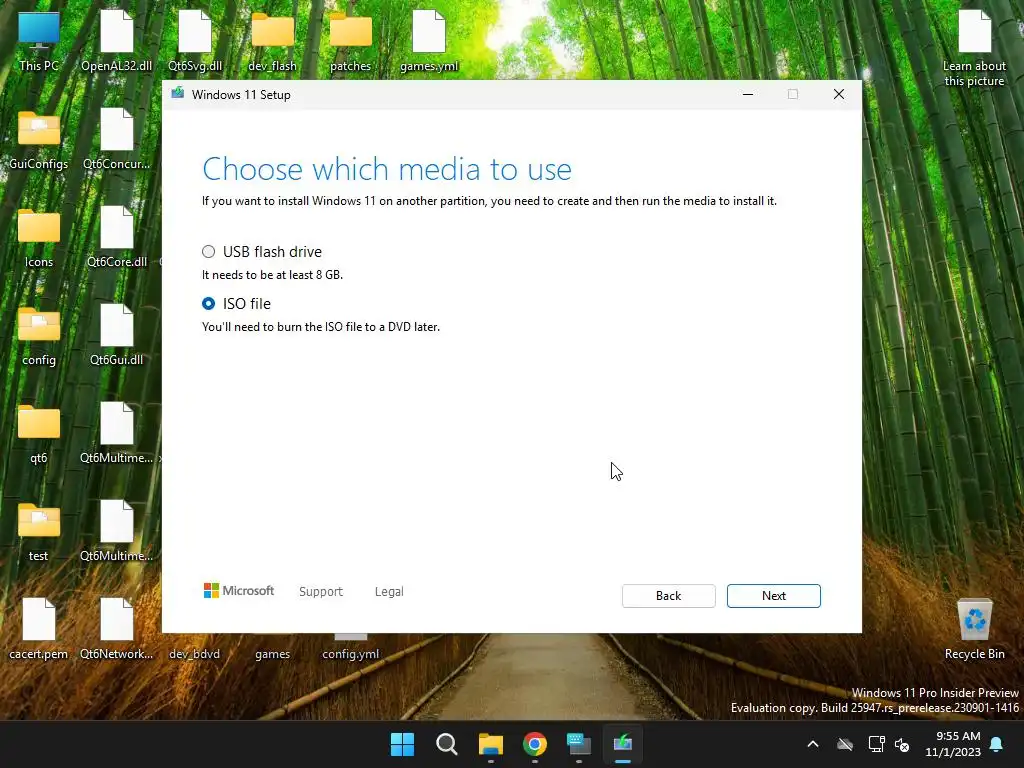Click the muted volume tray icon

pos(902,744)
